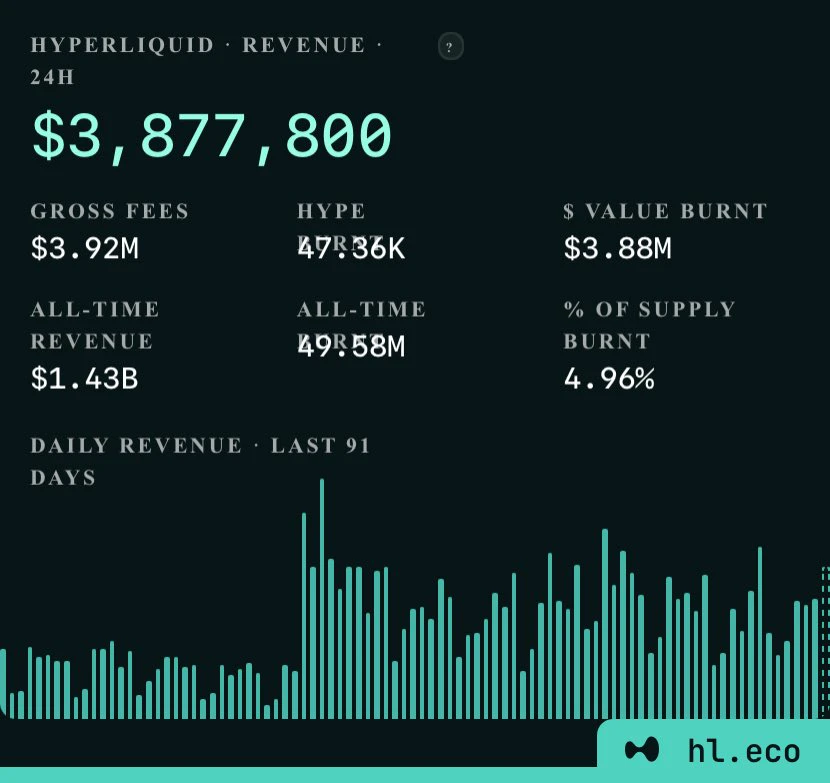Click the Hyperliquid · Revenue · 24H heading
This screenshot has height=783, width=830.
[x=206, y=61]
